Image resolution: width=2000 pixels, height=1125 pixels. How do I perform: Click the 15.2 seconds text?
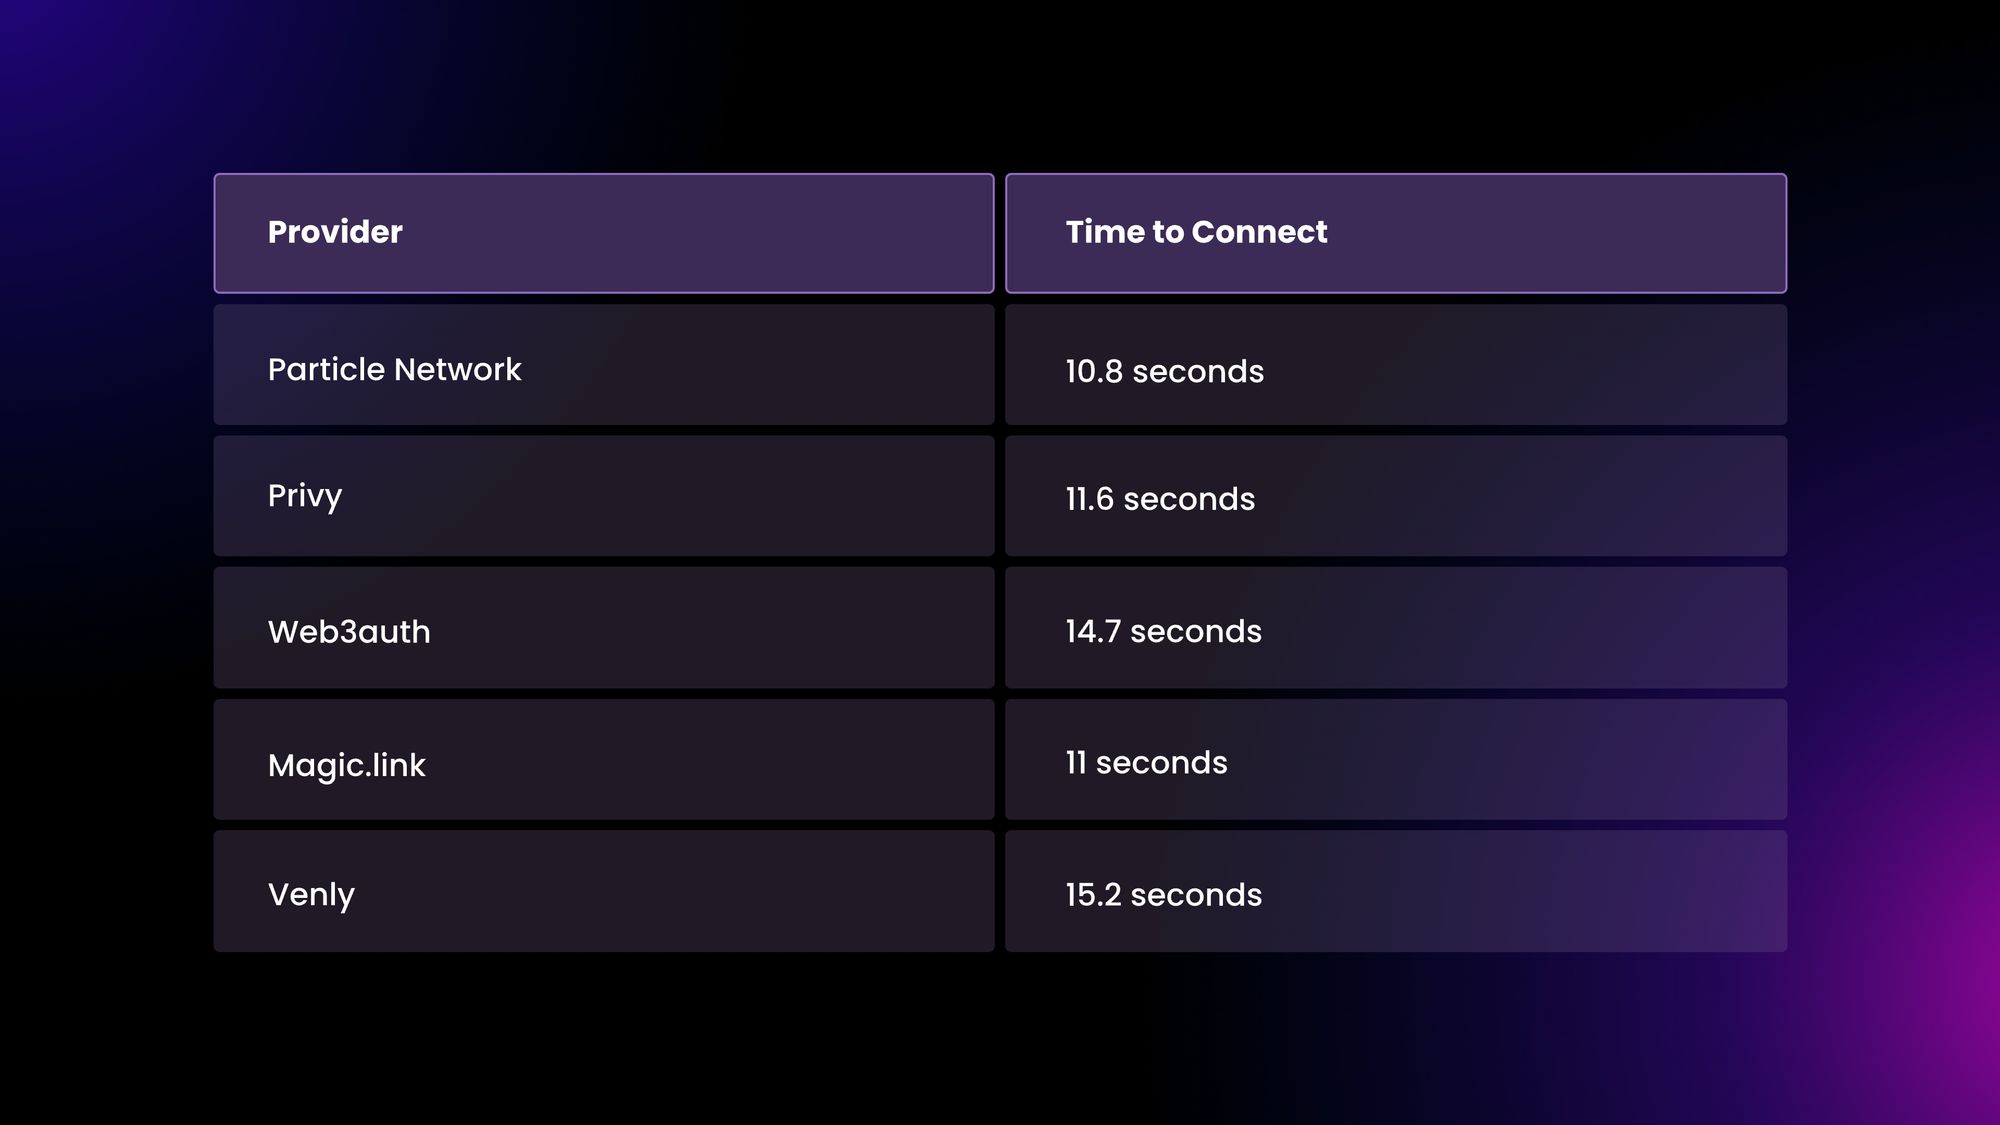(x=1164, y=895)
